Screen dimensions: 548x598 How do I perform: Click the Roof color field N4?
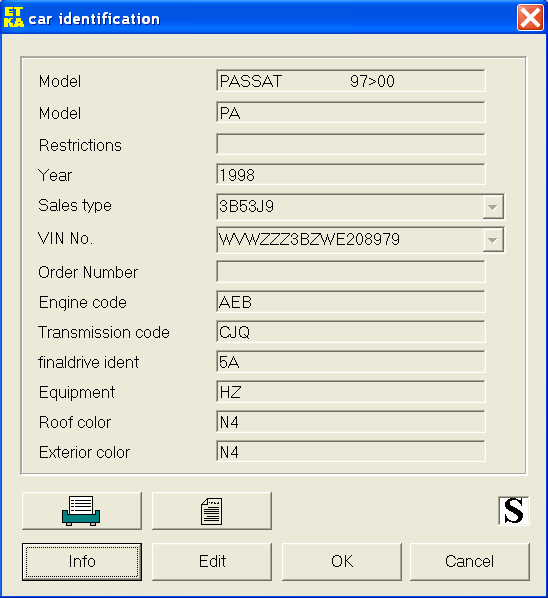(x=351, y=422)
